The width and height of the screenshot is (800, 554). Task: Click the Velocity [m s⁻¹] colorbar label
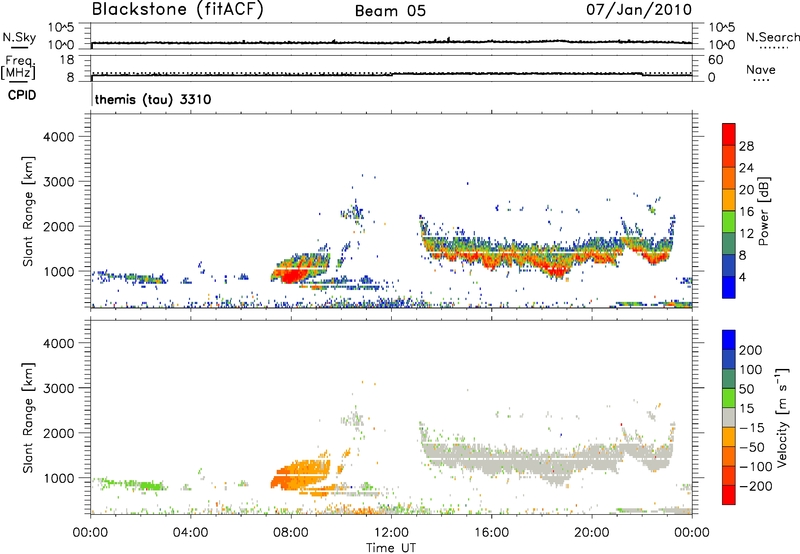coord(781,417)
